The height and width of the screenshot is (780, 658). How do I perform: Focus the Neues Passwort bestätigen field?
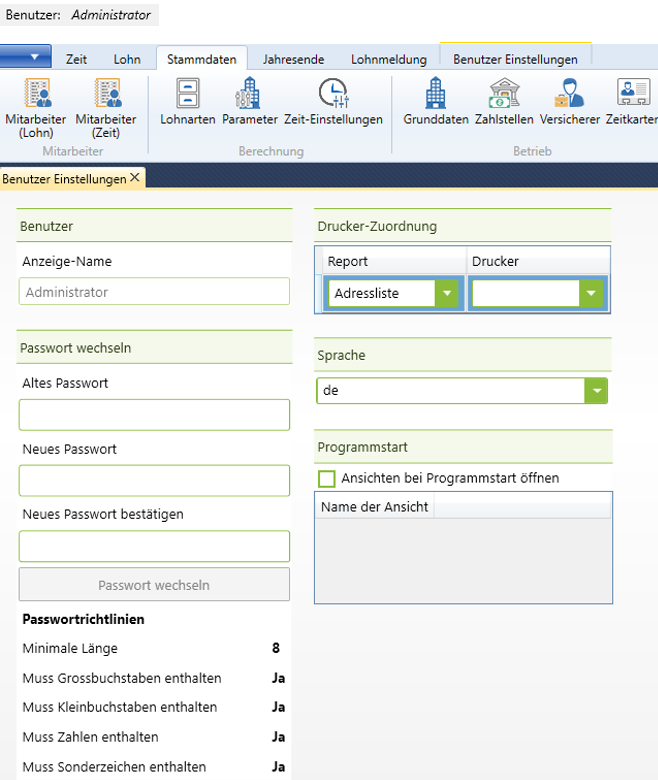(x=154, y=546)
